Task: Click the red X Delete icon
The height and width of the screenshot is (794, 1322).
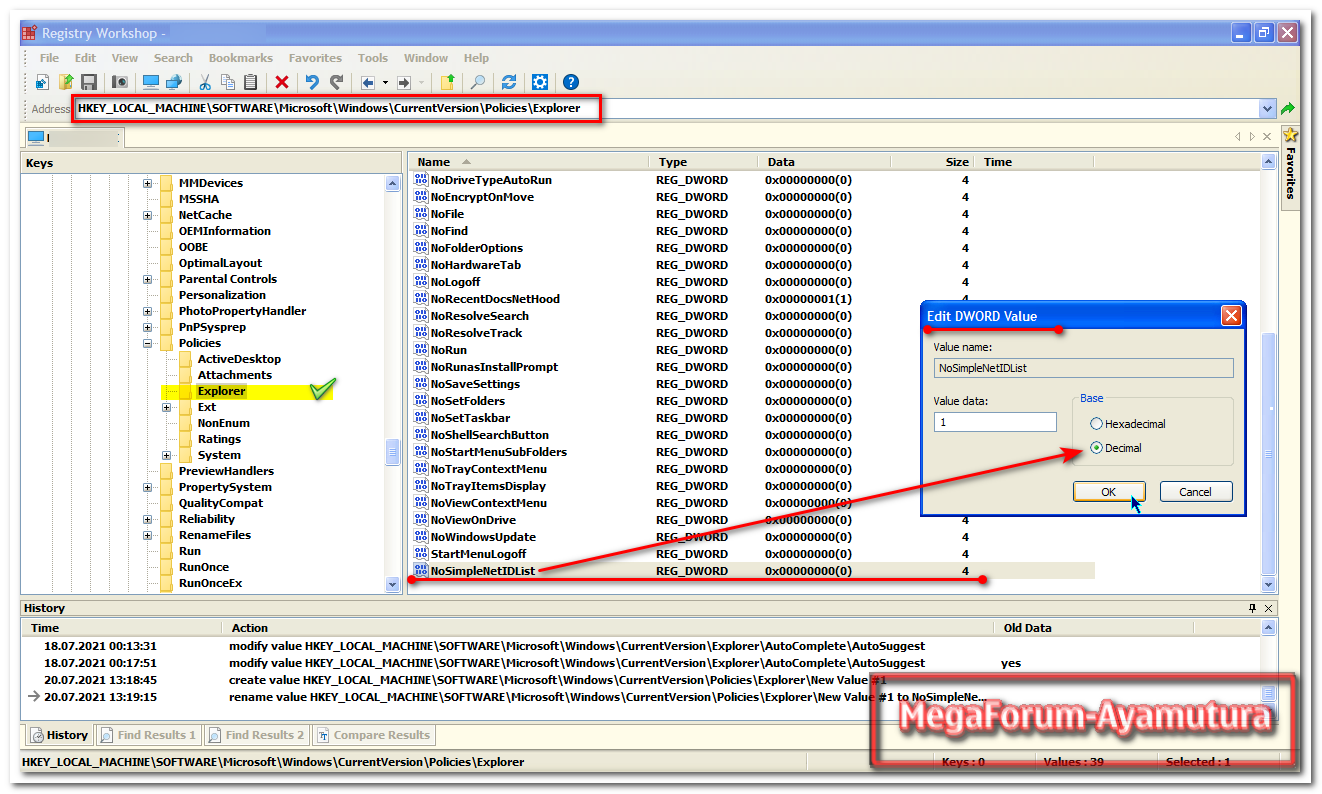Action: click(282, 82)
